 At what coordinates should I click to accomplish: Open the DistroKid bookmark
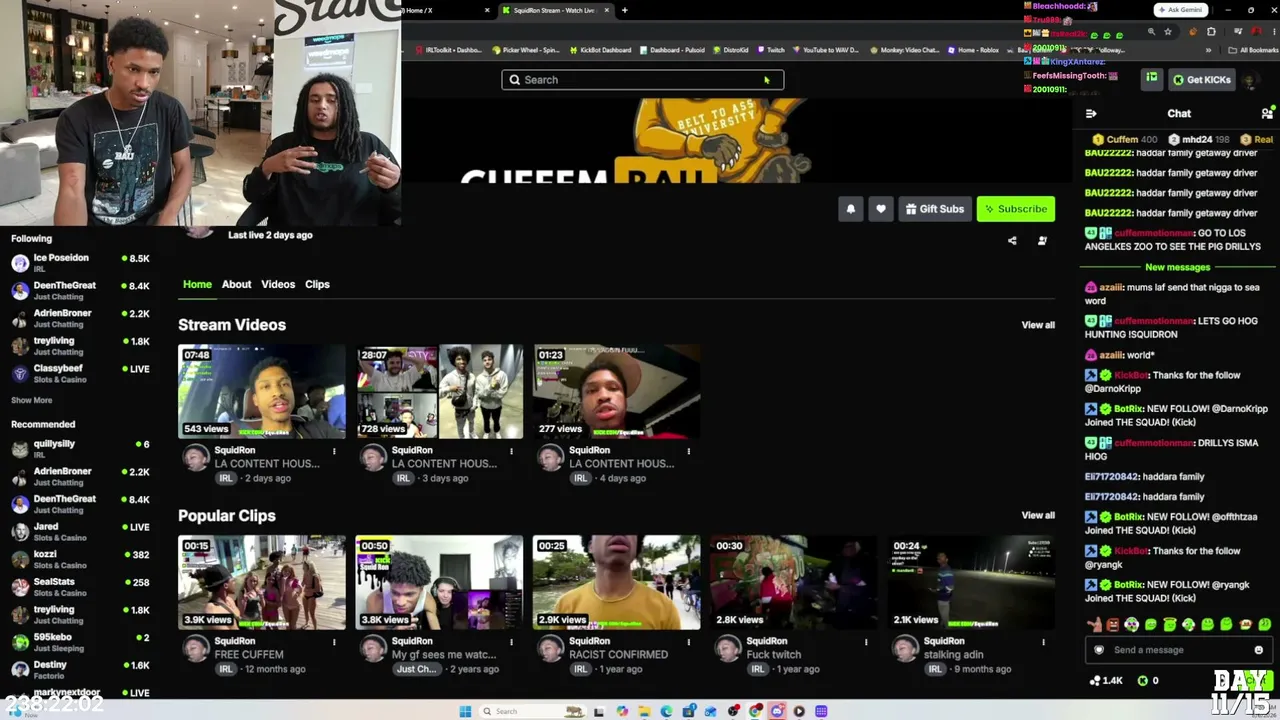click(731, 50)
